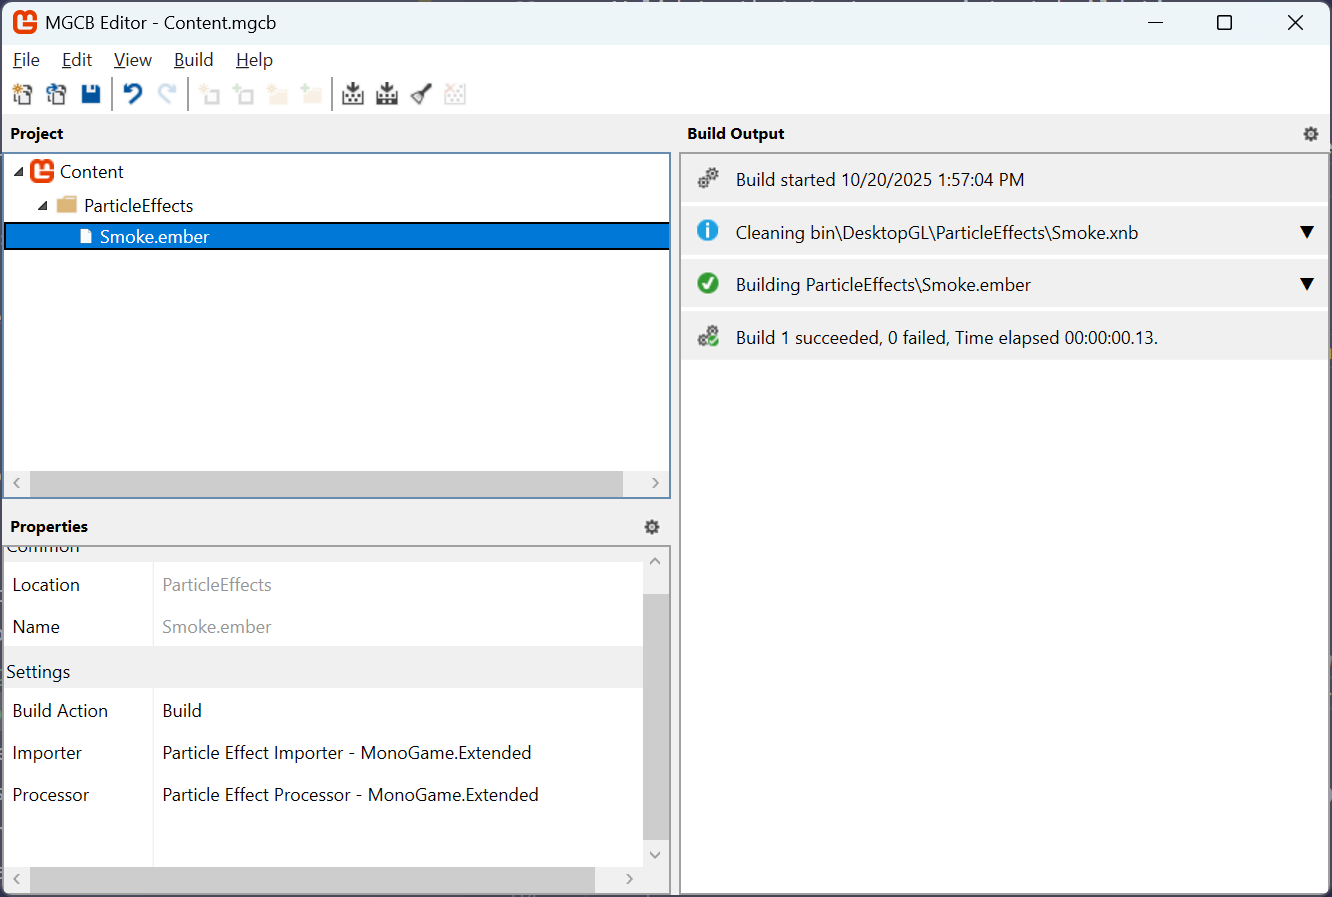Screen dimensions: 1332x897
Task: Click the Properties vertical scrollbar down arrow
Action: click(655, 854)
